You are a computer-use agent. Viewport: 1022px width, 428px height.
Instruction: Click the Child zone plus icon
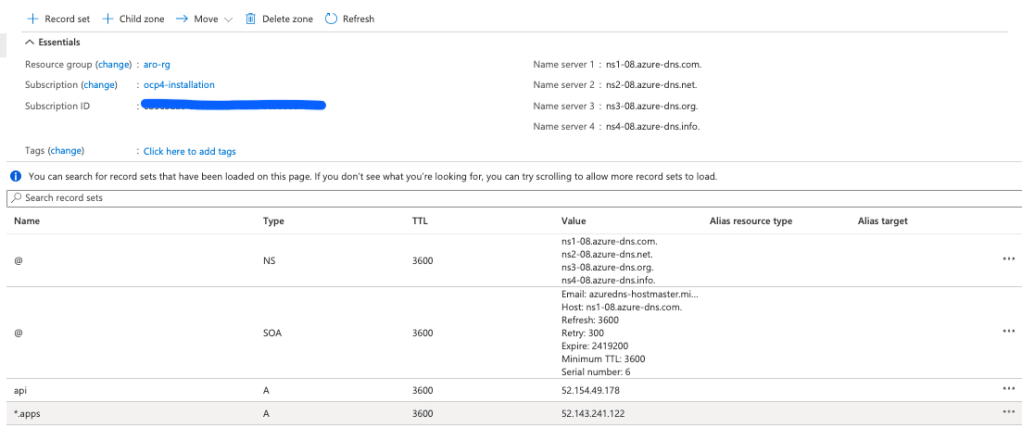[x=108, y=19]
